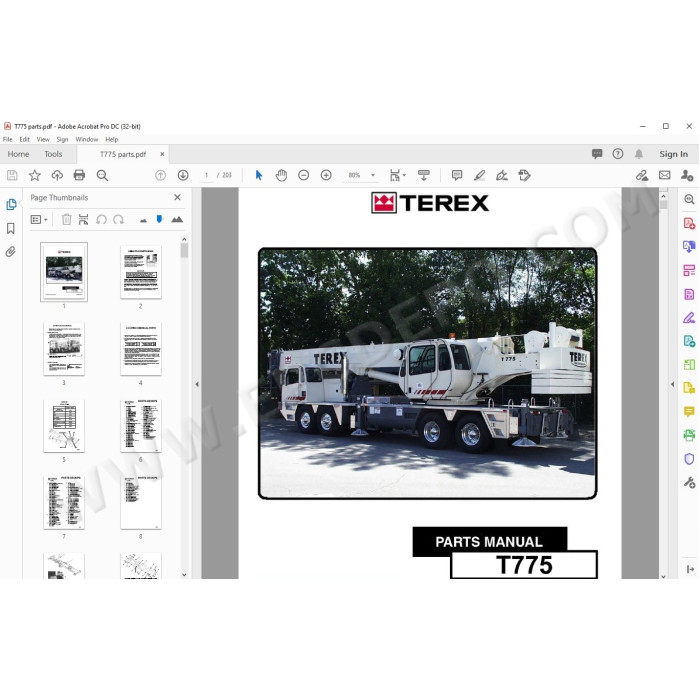
Task: Rotate page clockwise in thumbnails panel
Action: click(x=118, y=219)
